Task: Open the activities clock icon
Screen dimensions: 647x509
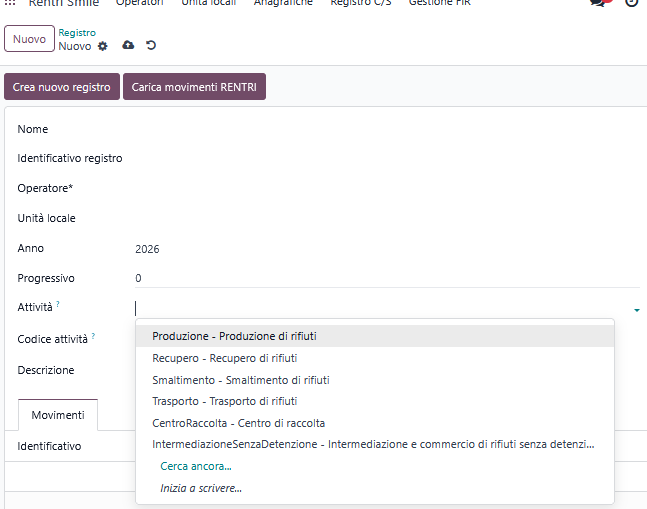Action: pos(632,2)
